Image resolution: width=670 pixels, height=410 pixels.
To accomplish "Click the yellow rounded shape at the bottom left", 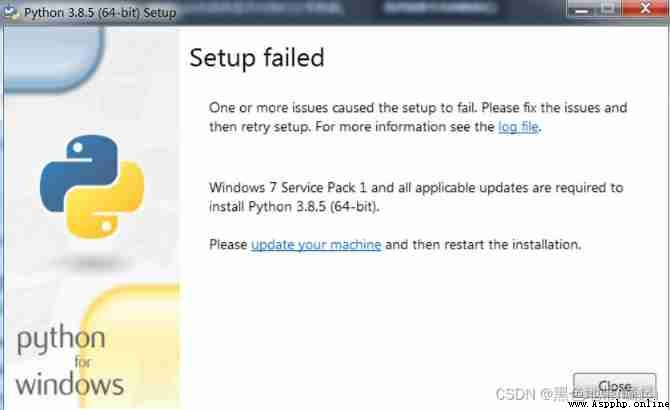I will point(131,346).
